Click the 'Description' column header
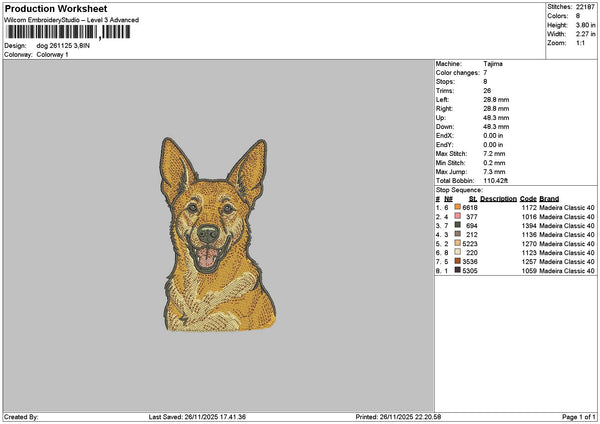600x424 pixels. (498, 199)
